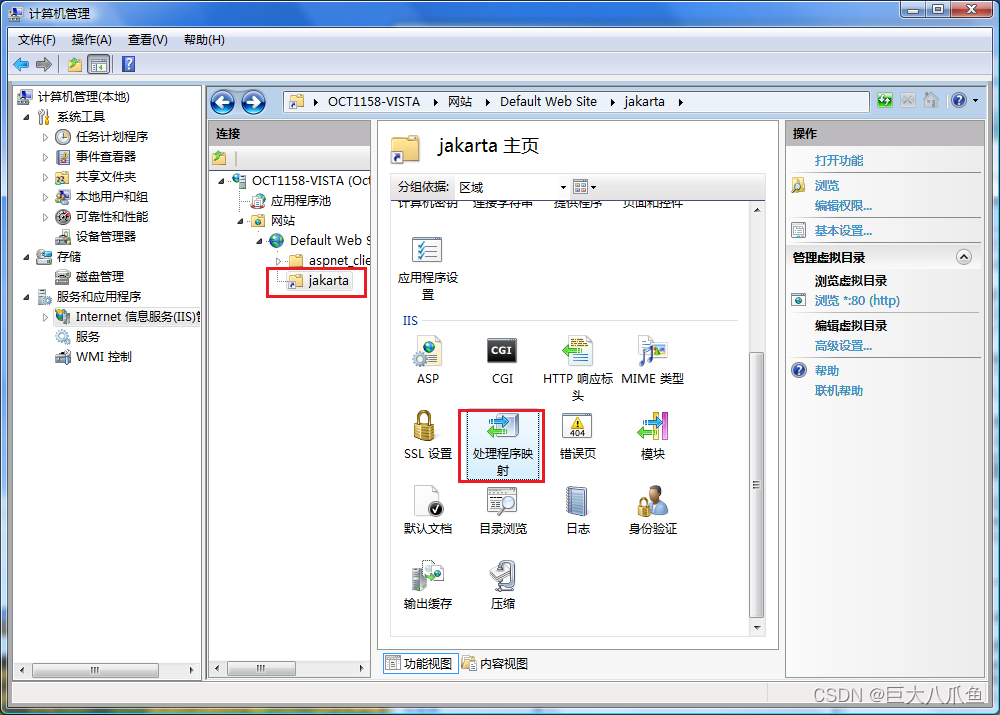The image size is (1000, 715).
Task: Collapse the 存储 tree node
Action: 26,256
